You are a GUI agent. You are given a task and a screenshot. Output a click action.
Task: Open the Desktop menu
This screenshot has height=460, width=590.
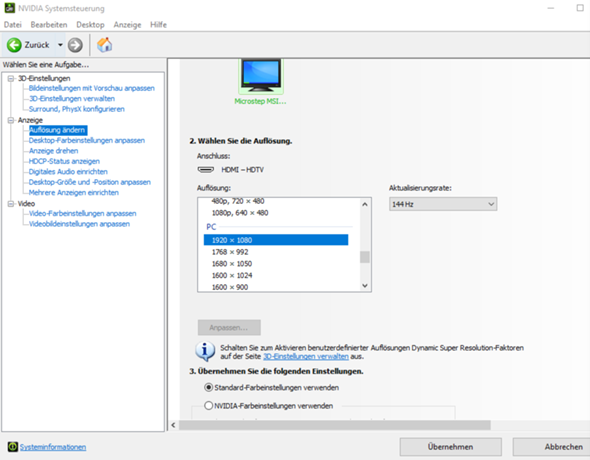pos(90,25)
